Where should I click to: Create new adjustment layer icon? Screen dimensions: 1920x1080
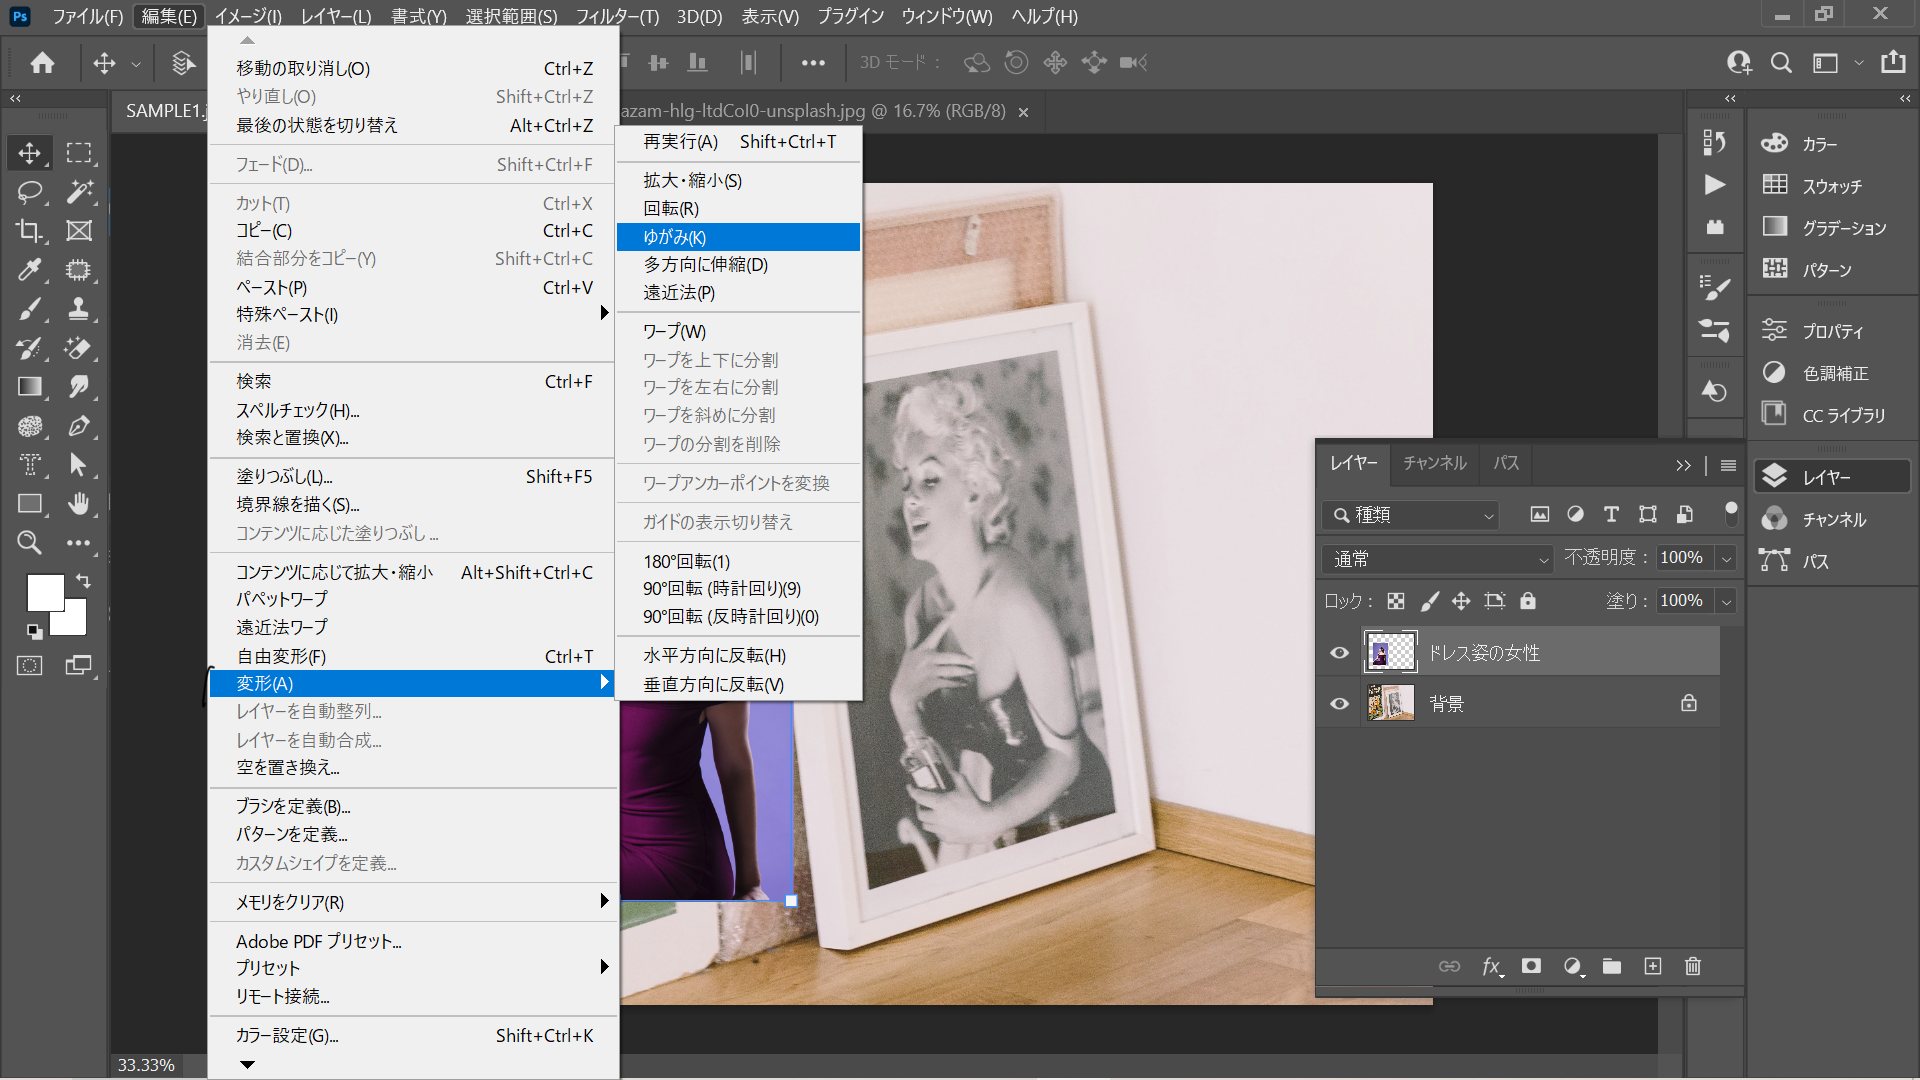tap(1573, 966)
